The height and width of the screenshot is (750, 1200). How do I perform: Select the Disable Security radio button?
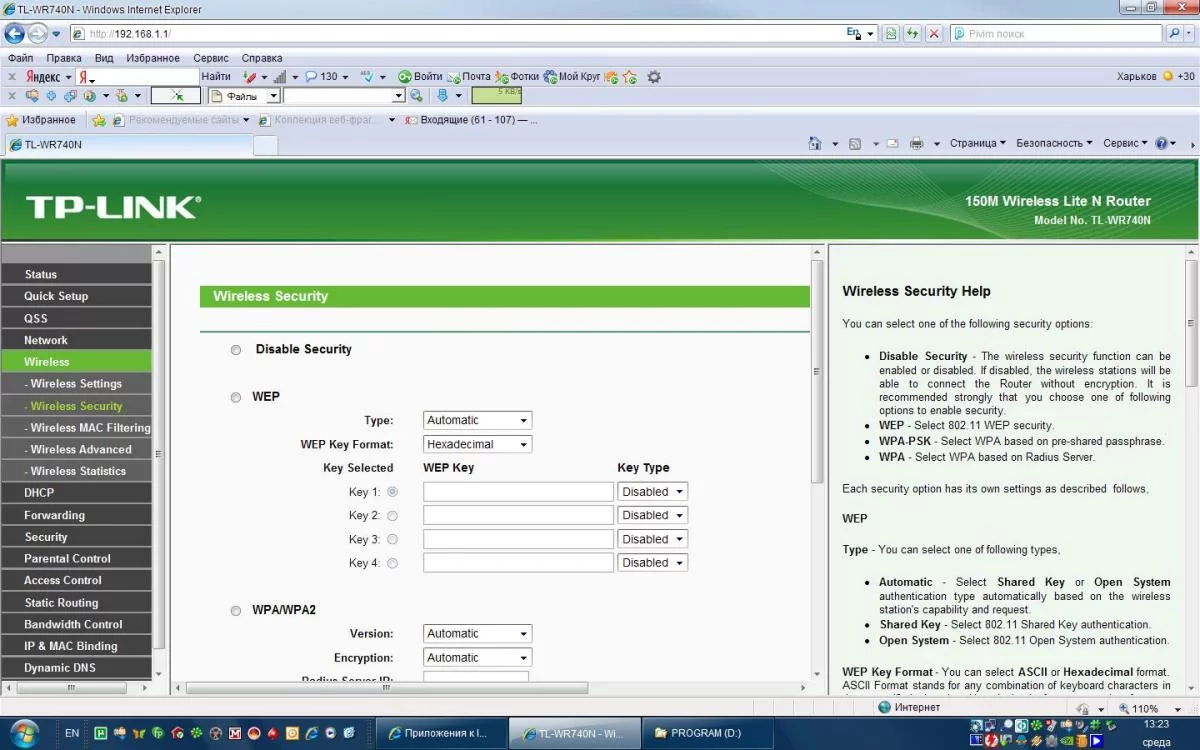(x=236, y=350)
